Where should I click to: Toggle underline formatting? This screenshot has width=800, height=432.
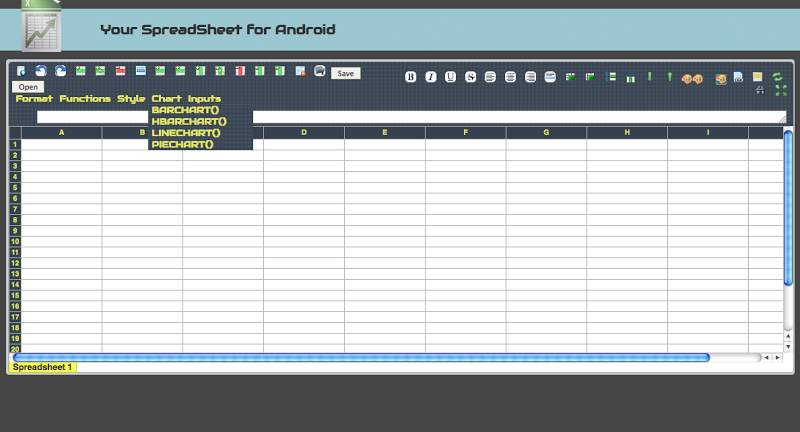pyautogui.click(x=451, y=77)
